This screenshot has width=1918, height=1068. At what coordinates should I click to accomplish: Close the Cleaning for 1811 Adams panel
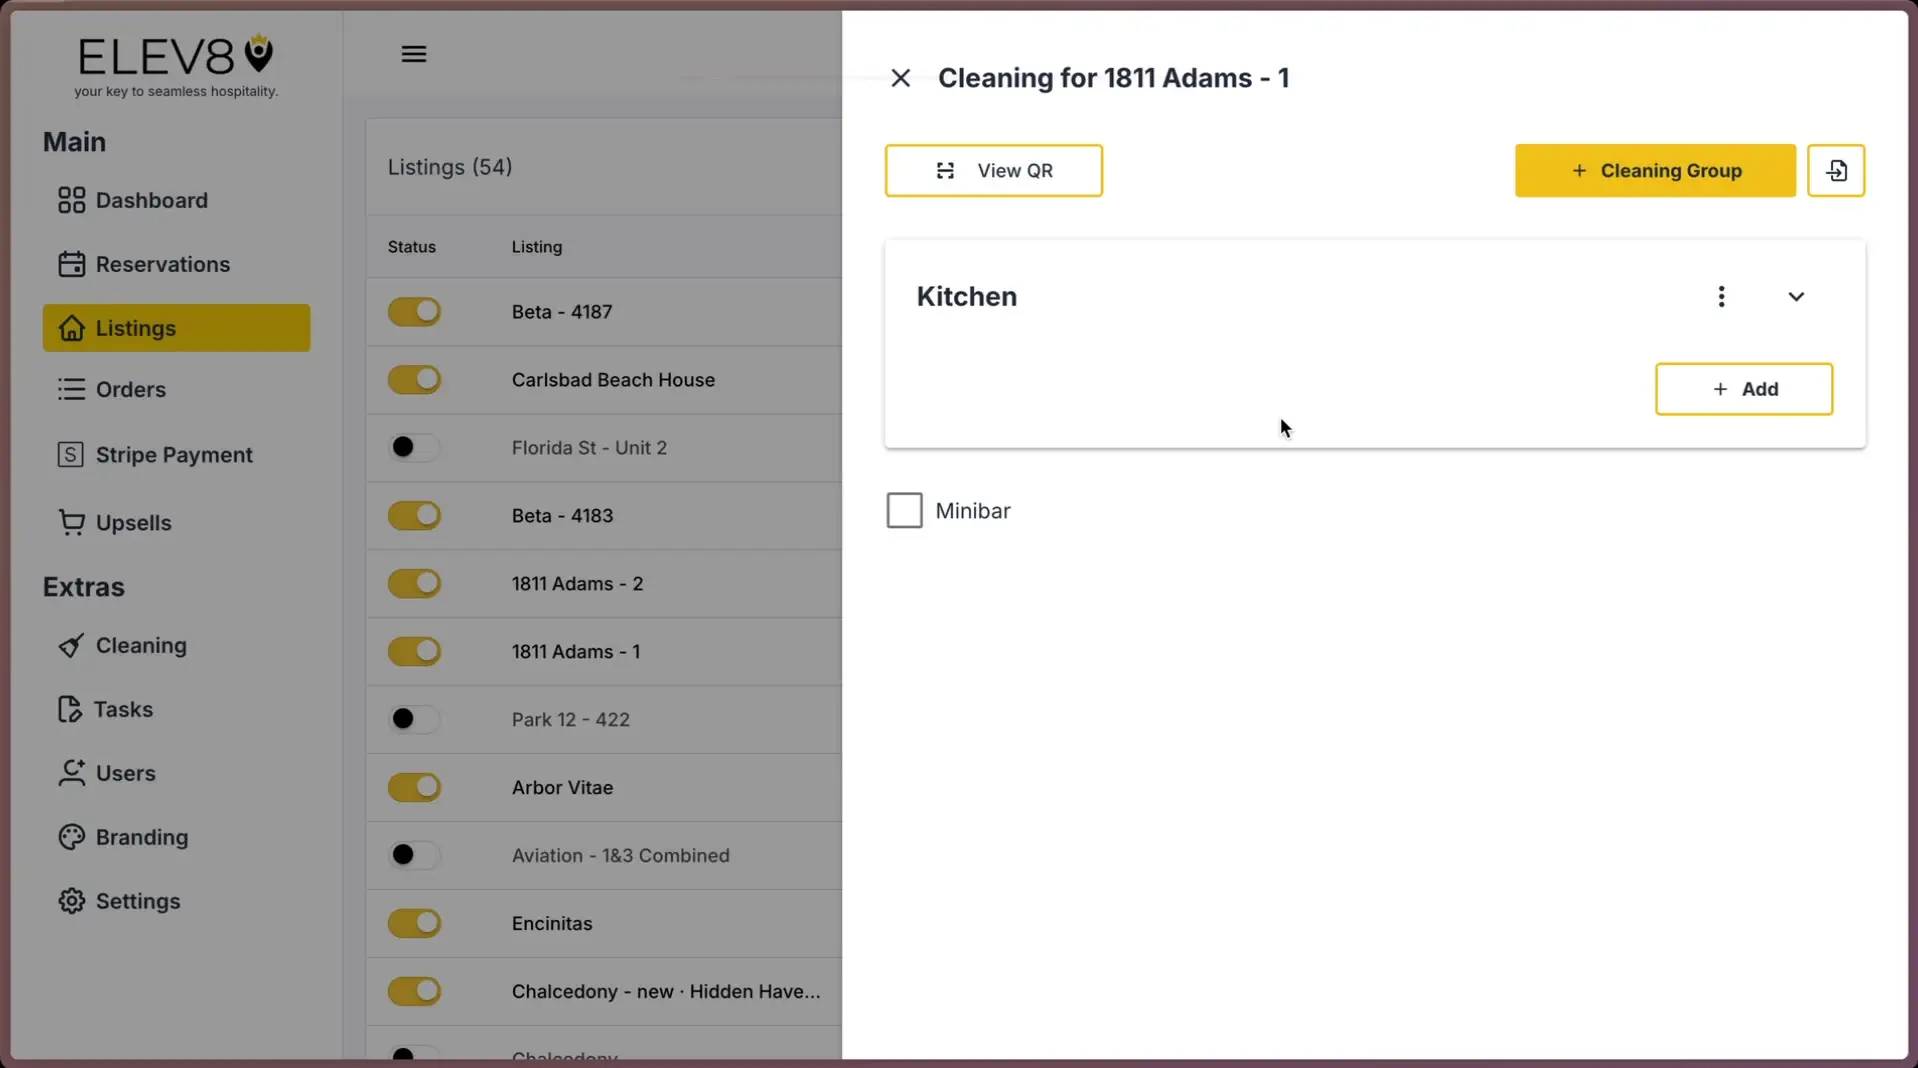tap(899, 77)
